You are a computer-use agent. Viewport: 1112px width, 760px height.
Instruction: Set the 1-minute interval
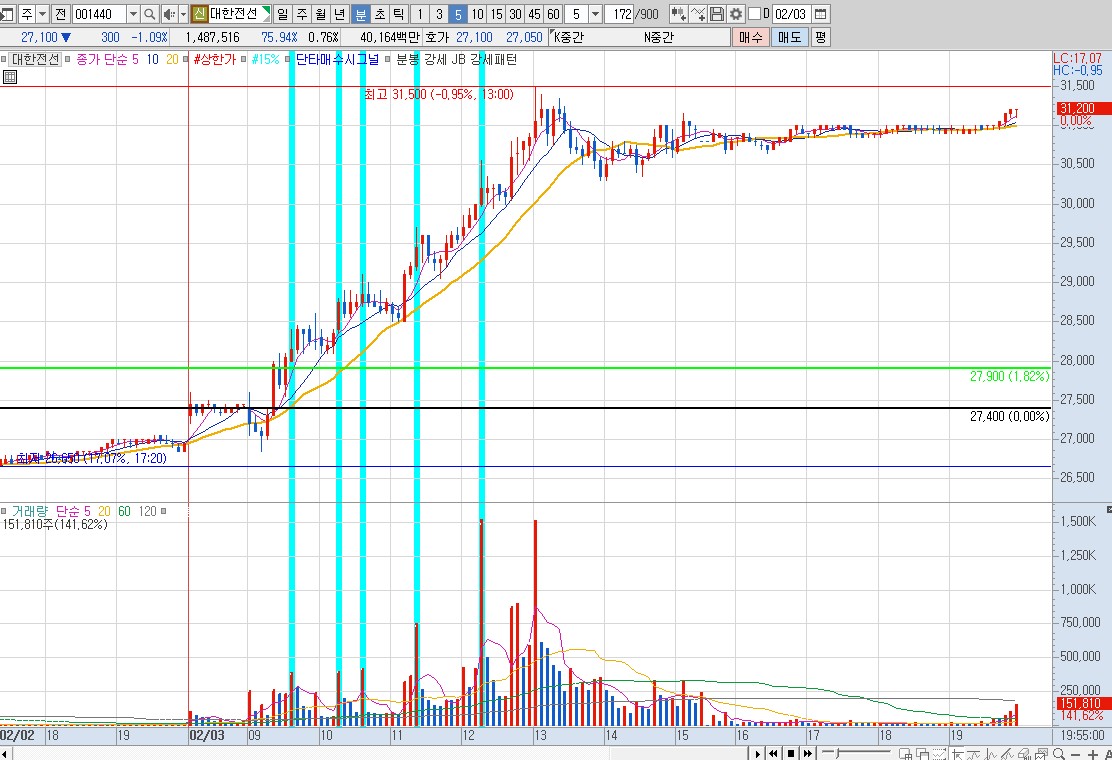tap(420, 13)
